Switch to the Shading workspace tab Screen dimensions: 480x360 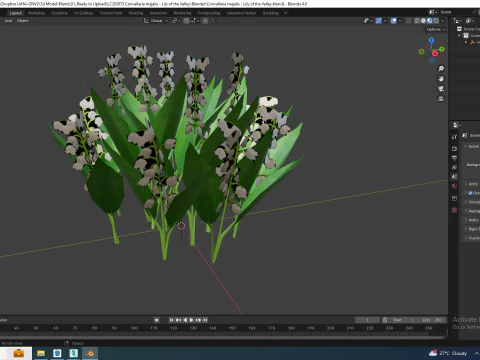pos(136,13)
